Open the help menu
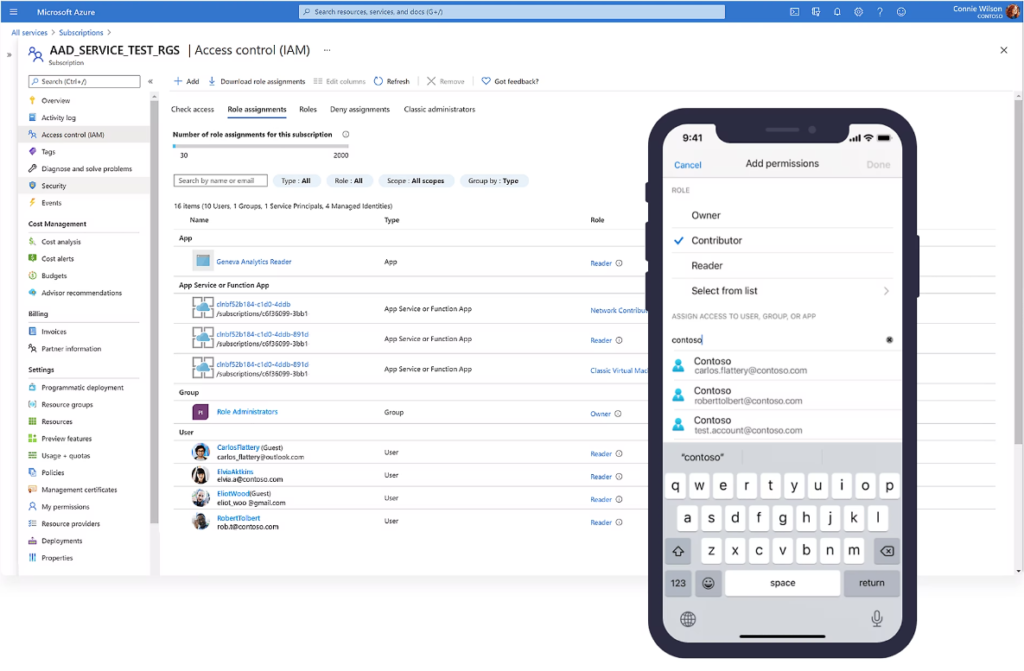Viewport: 1024px width, 671px height. [x=880, y=11]
